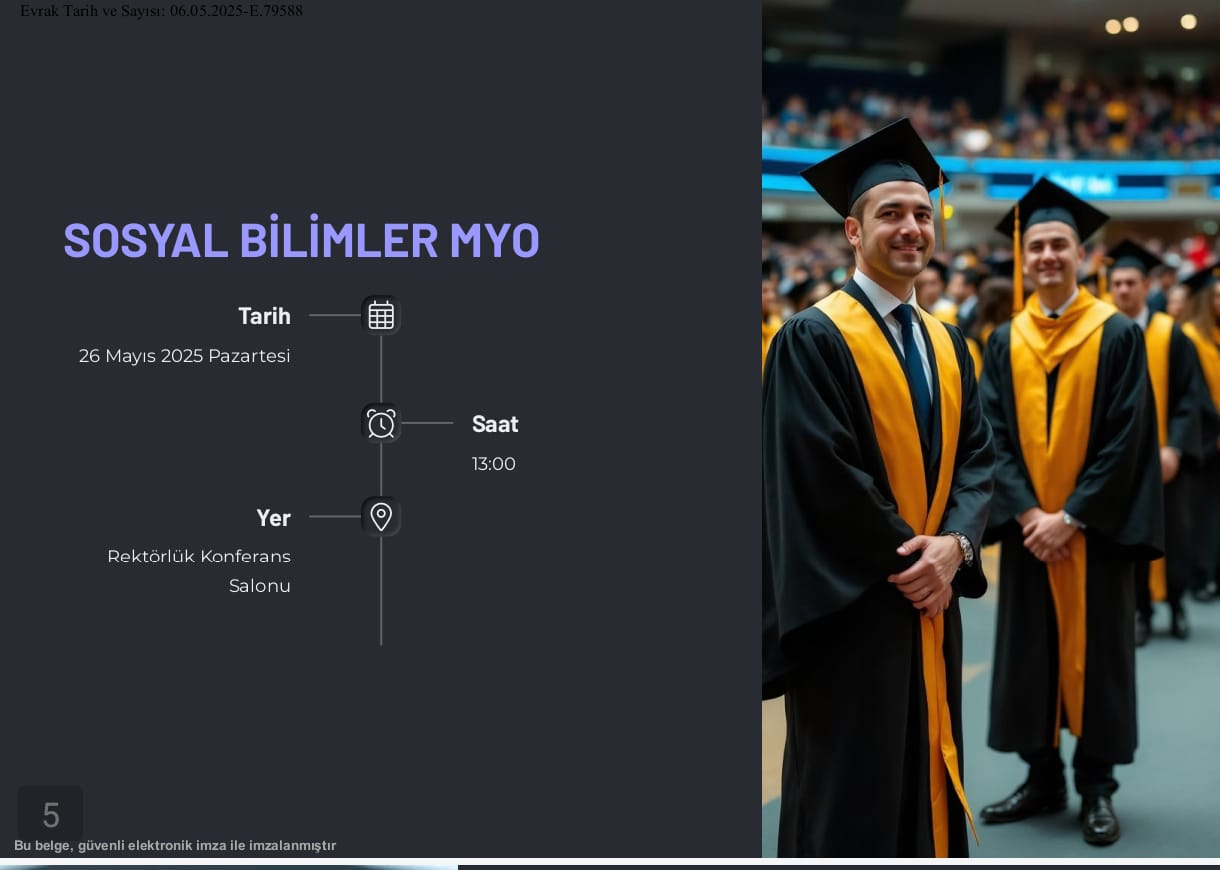
Task: Click the date 26 Mayıs 2025 Pazartesi
Action: pos(185,356)
